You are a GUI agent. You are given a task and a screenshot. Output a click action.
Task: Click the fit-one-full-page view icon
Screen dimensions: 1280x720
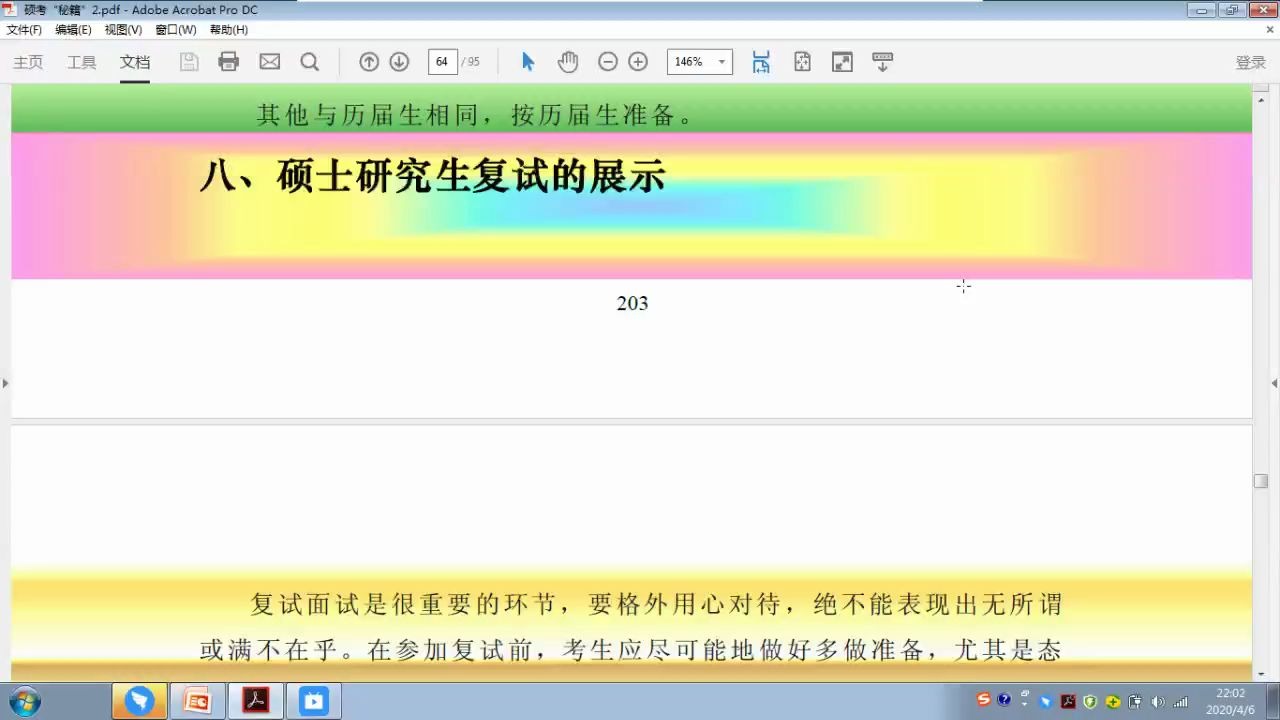coord(802,62)
